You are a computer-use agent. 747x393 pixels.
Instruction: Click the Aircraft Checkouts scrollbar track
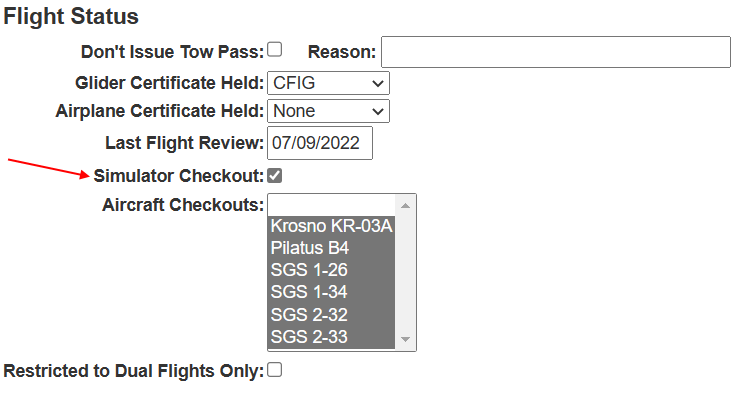(405, 272)
